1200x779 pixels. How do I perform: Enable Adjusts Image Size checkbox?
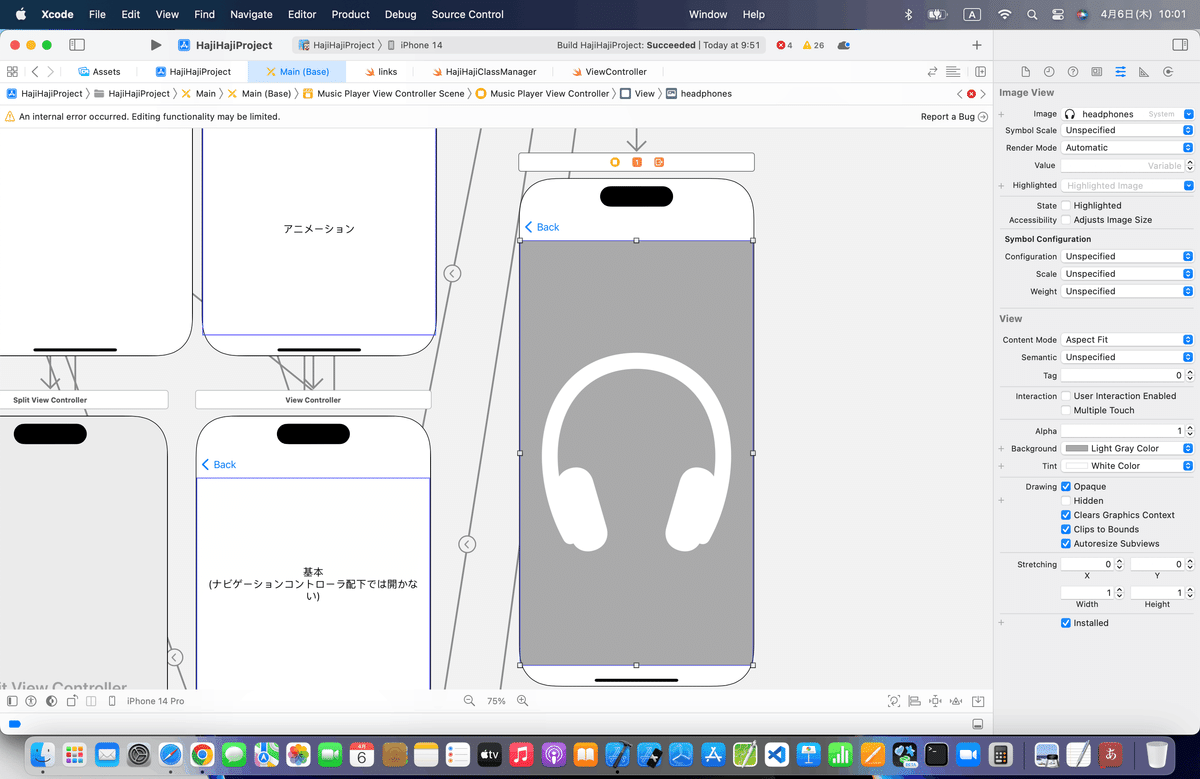click(1066, 220)
